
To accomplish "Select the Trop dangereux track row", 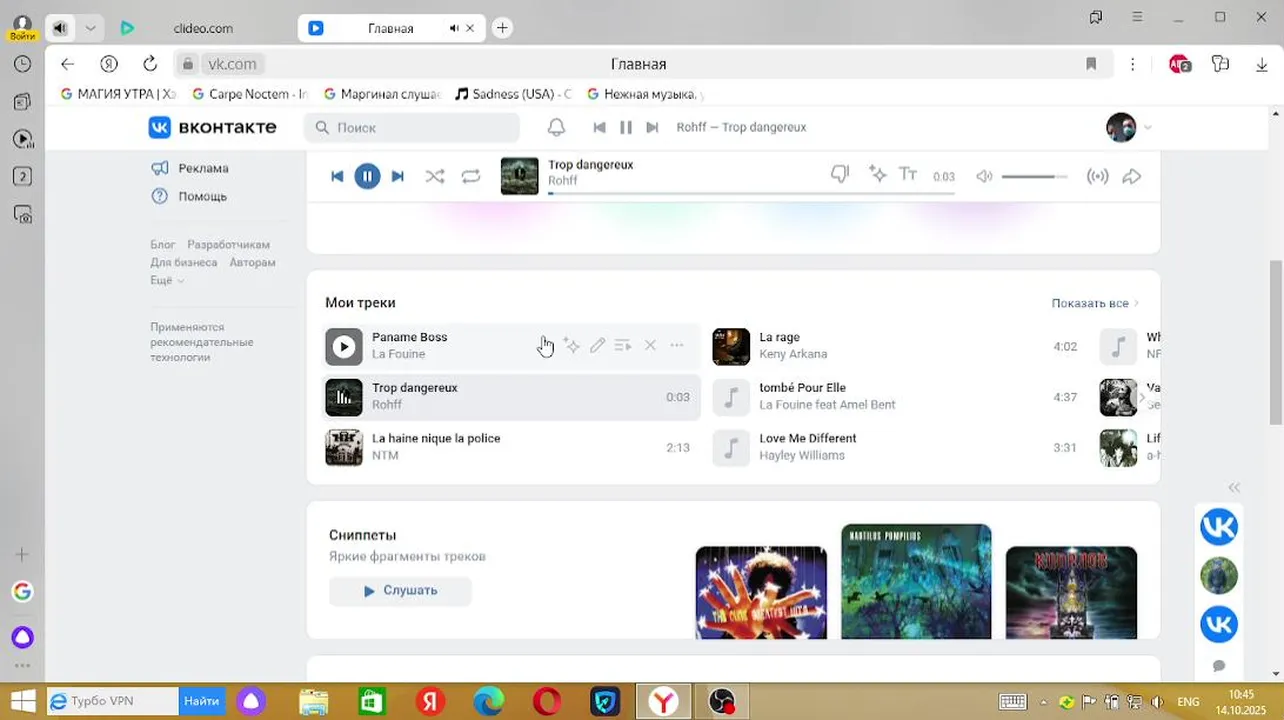I will click(511, 397).
